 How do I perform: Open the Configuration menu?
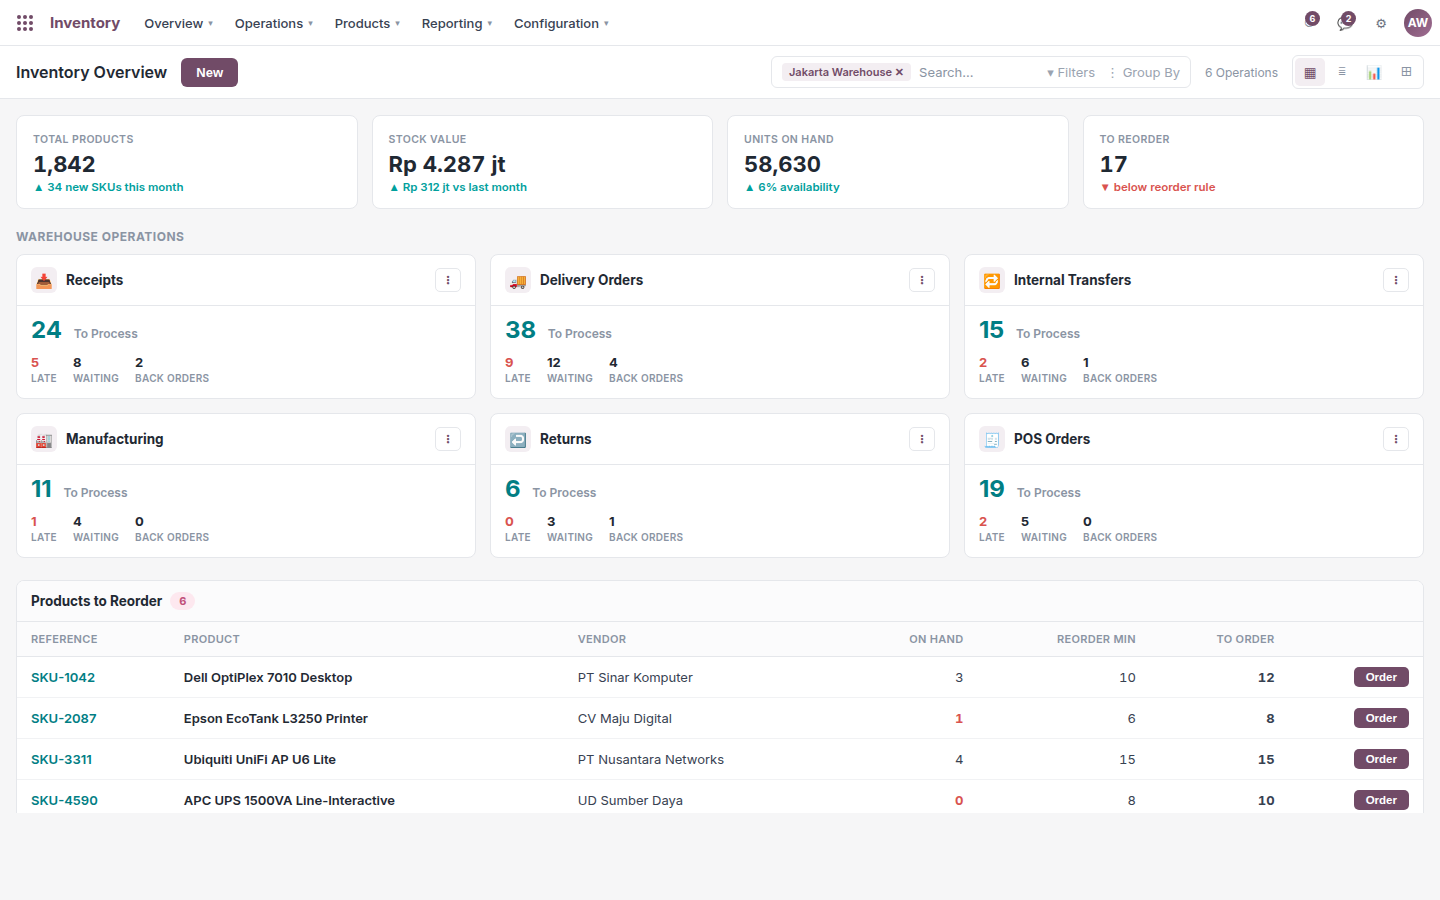561,23
